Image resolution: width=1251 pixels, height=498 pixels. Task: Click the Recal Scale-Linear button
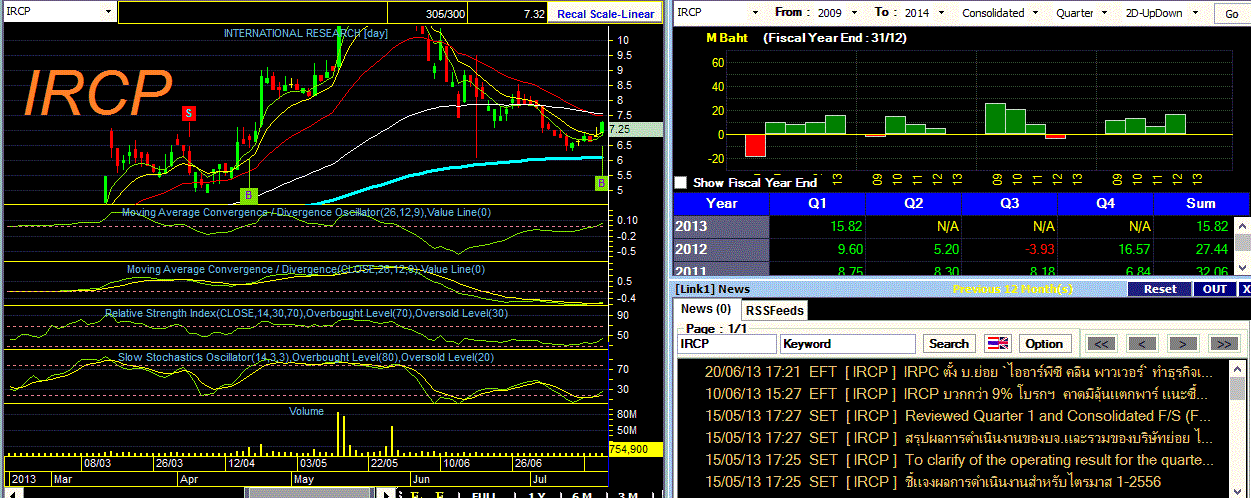click(606, 14)
